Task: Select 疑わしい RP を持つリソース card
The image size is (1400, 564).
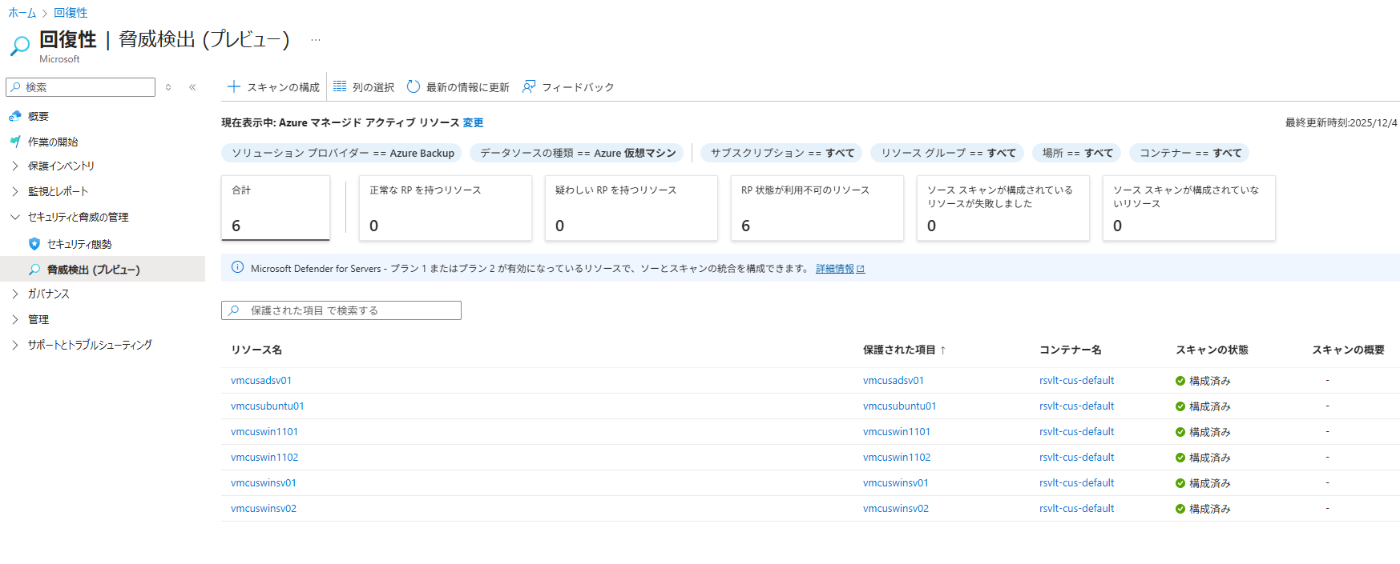Action: click(x=631, y=208)
